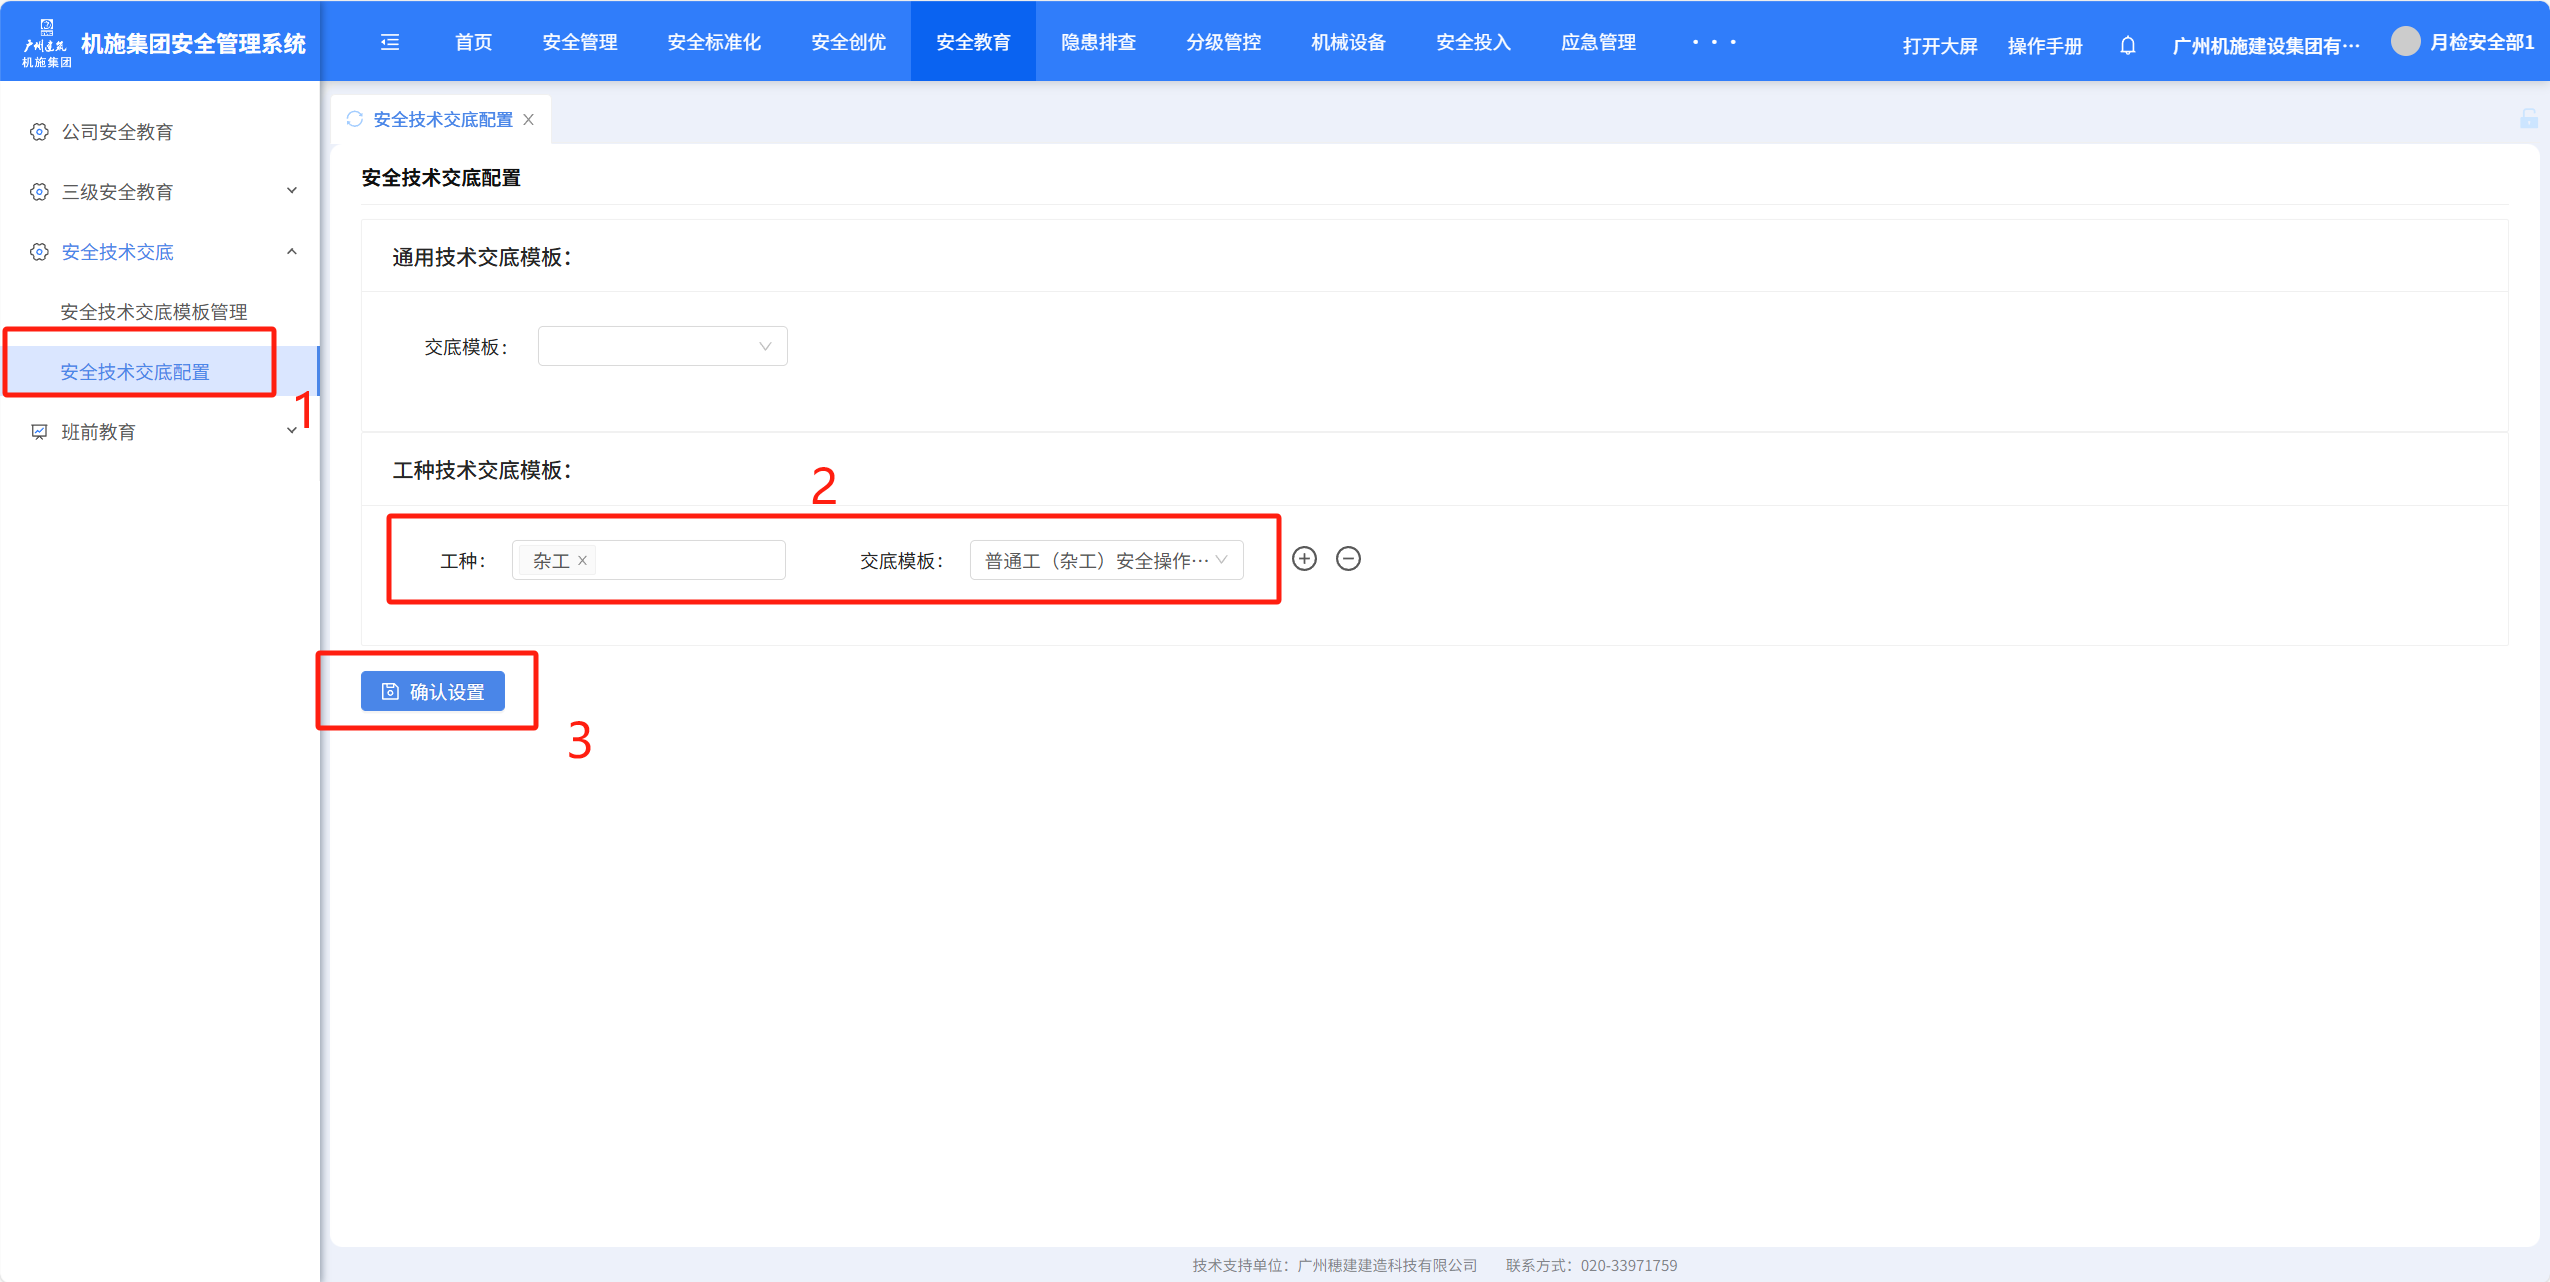Refresh icon on 安全技术交底配置 tab
Viewport: 2550px width, 1282px height.
pos(354,119)
